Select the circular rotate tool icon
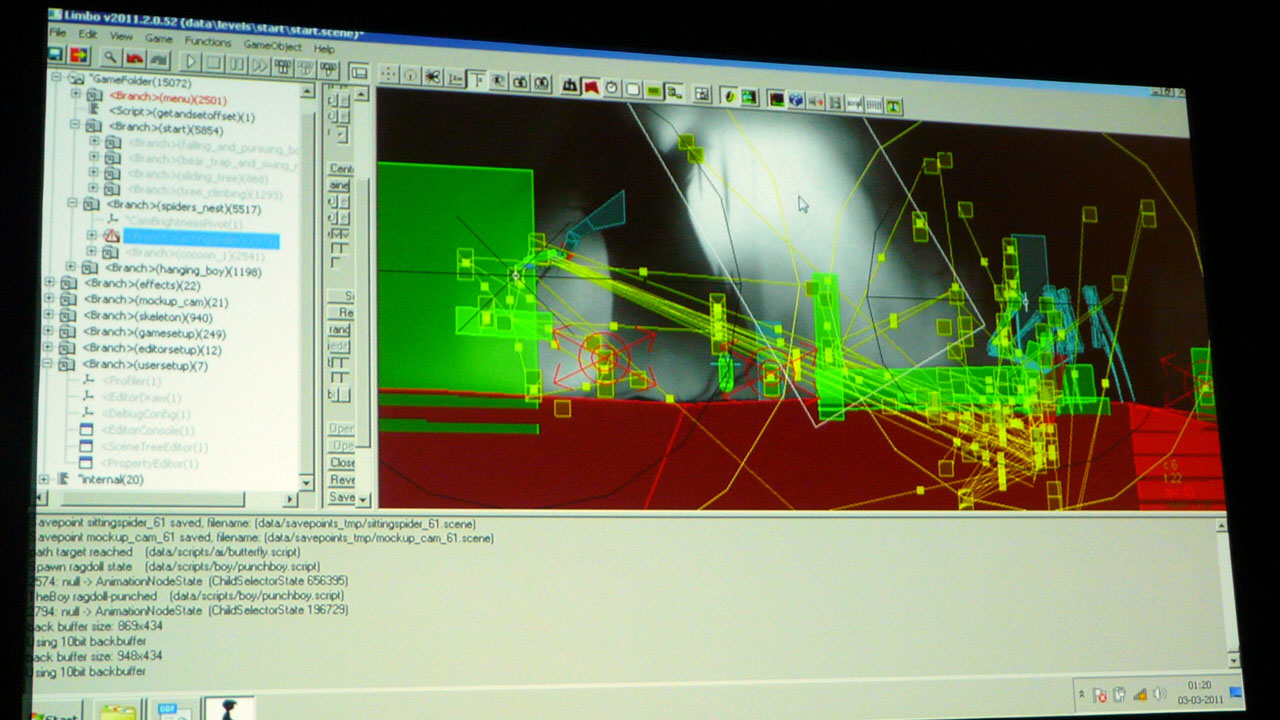 click(x=411, y=75)
